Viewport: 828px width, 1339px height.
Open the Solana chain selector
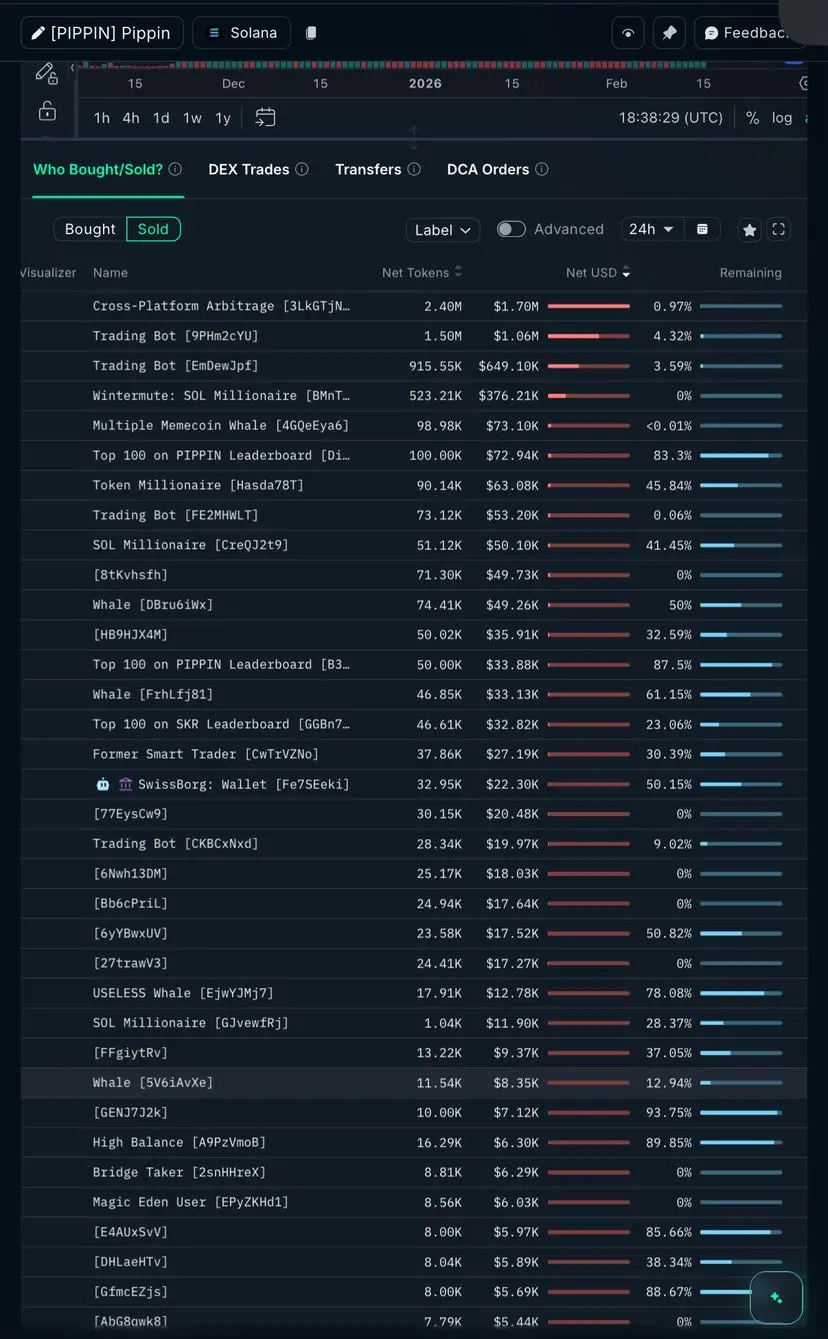(242, 33)
